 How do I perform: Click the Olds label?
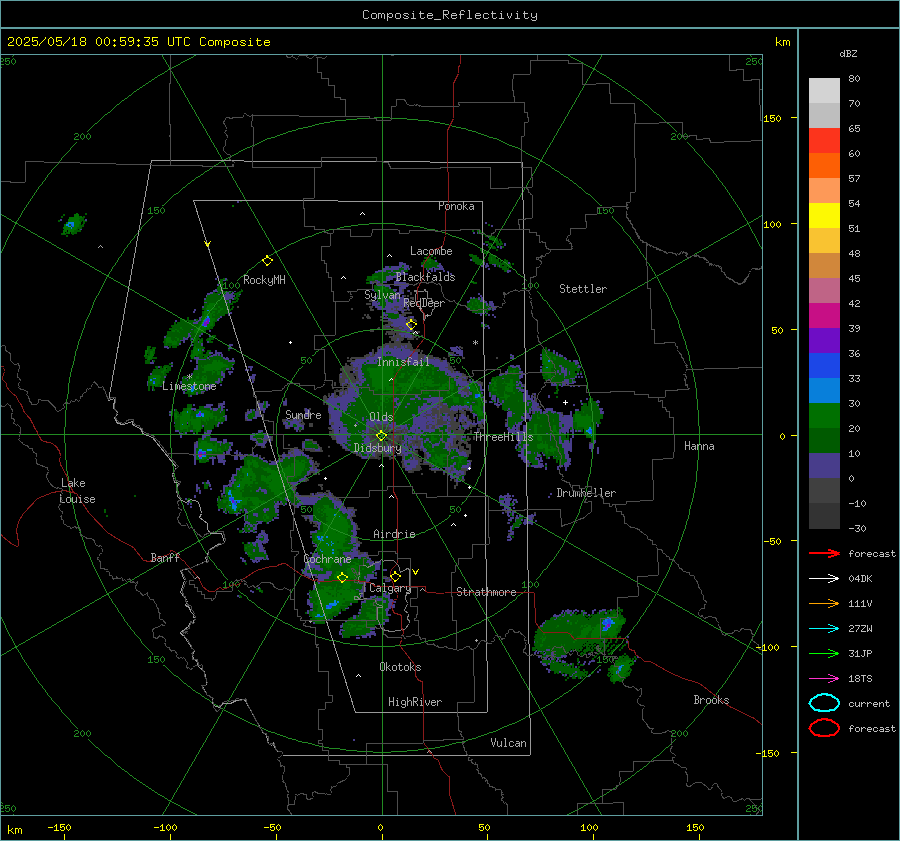coord(381,417)
